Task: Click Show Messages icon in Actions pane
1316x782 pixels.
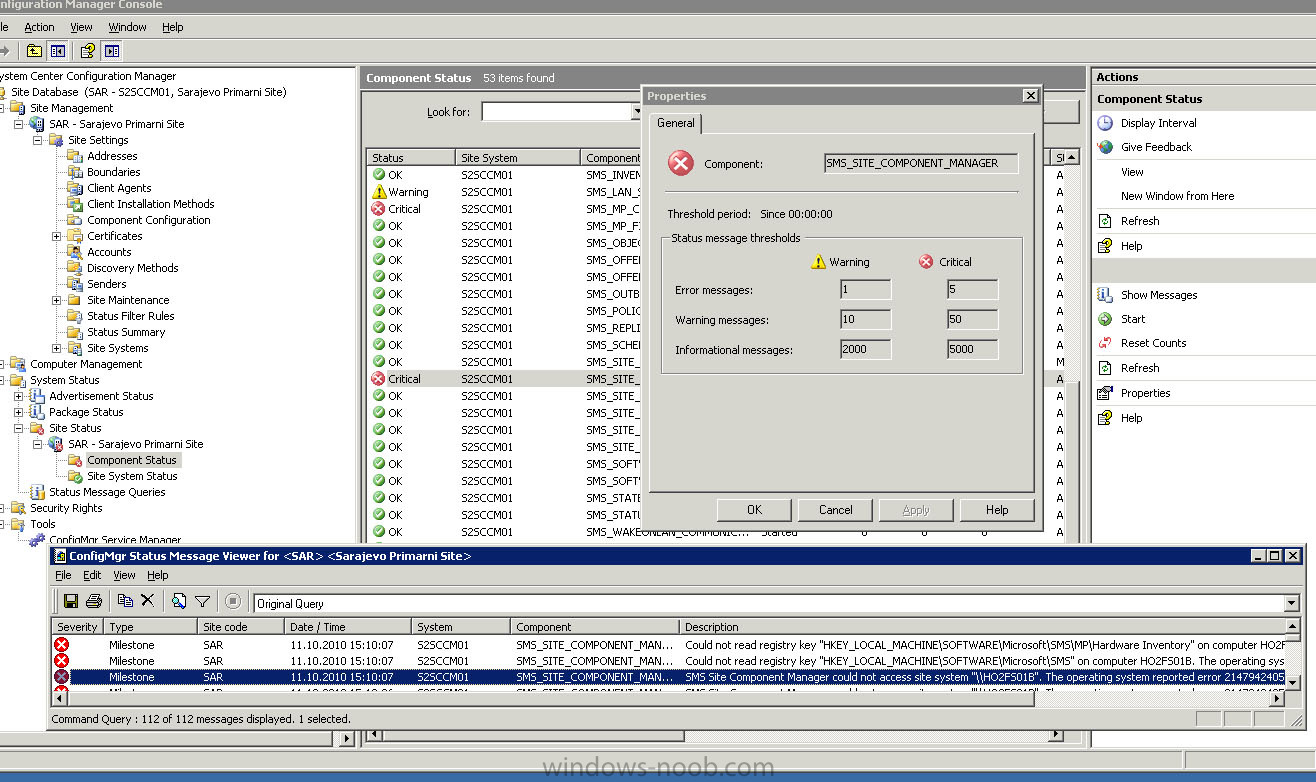Action: coord(1105,295)
